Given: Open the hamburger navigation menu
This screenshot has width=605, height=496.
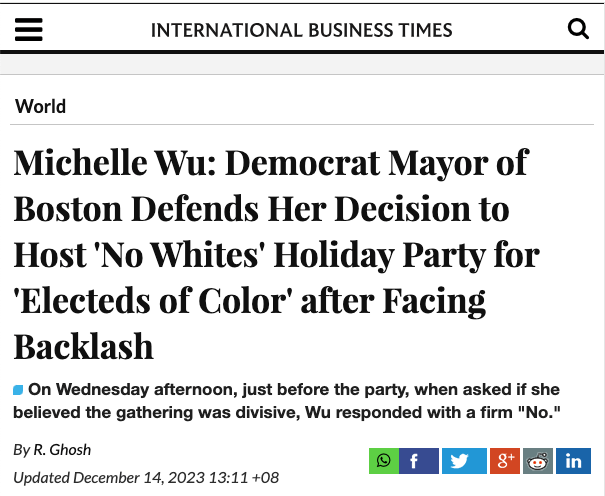Looking at the screenshot, I should click(30, 29).
